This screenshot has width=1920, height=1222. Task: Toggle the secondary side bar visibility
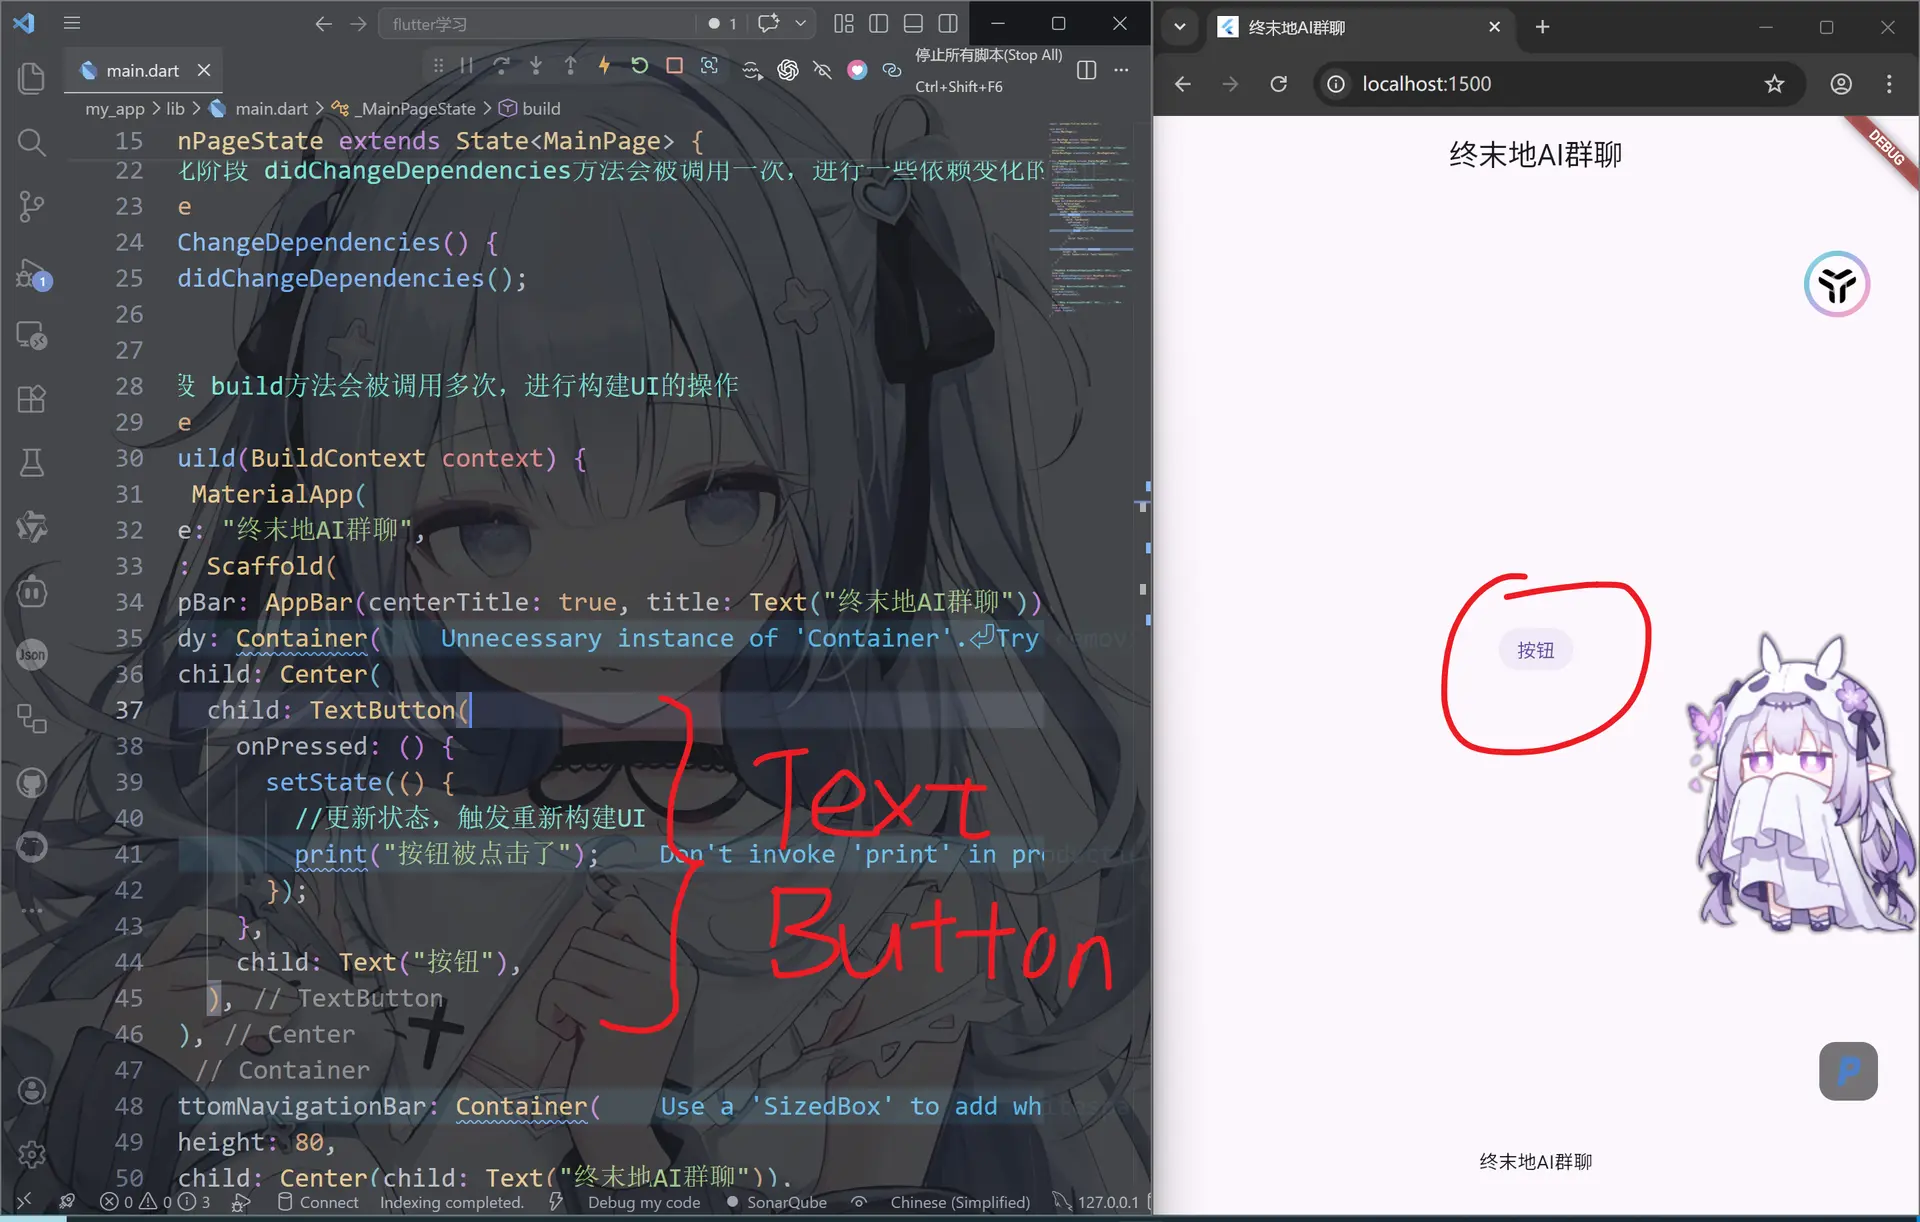948,23
